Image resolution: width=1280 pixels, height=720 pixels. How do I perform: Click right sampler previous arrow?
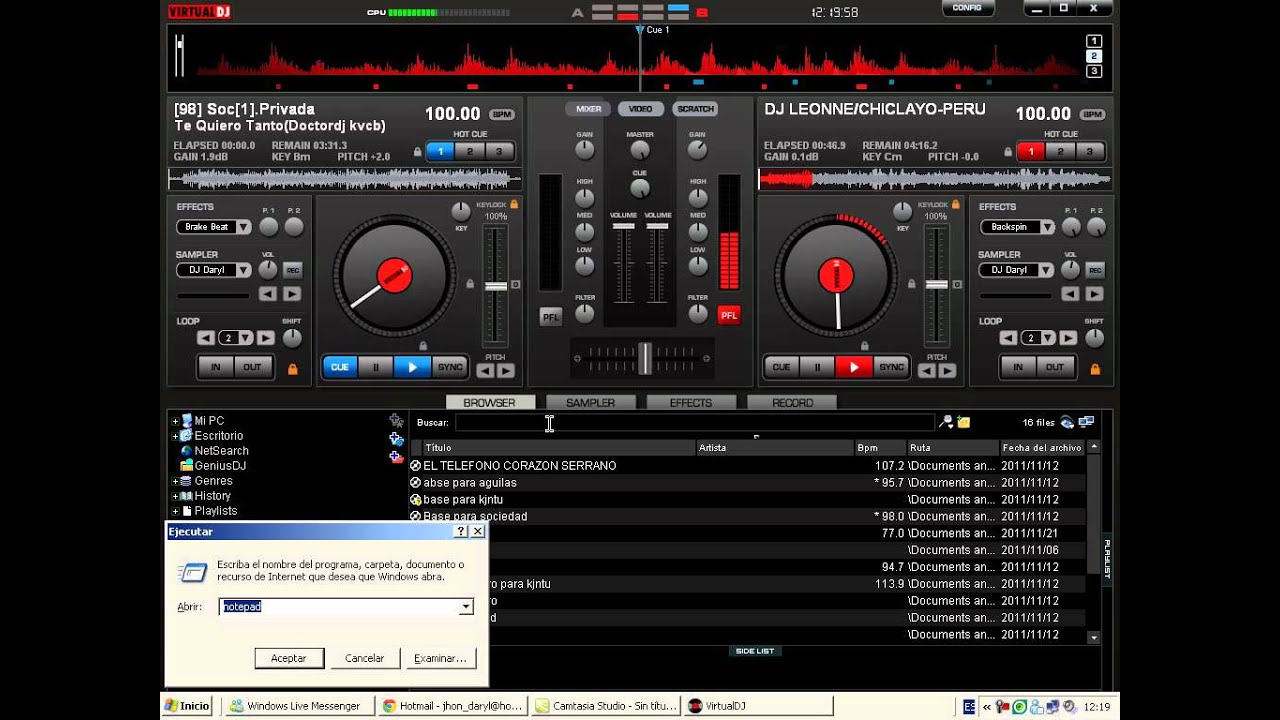pos(1070,294)
